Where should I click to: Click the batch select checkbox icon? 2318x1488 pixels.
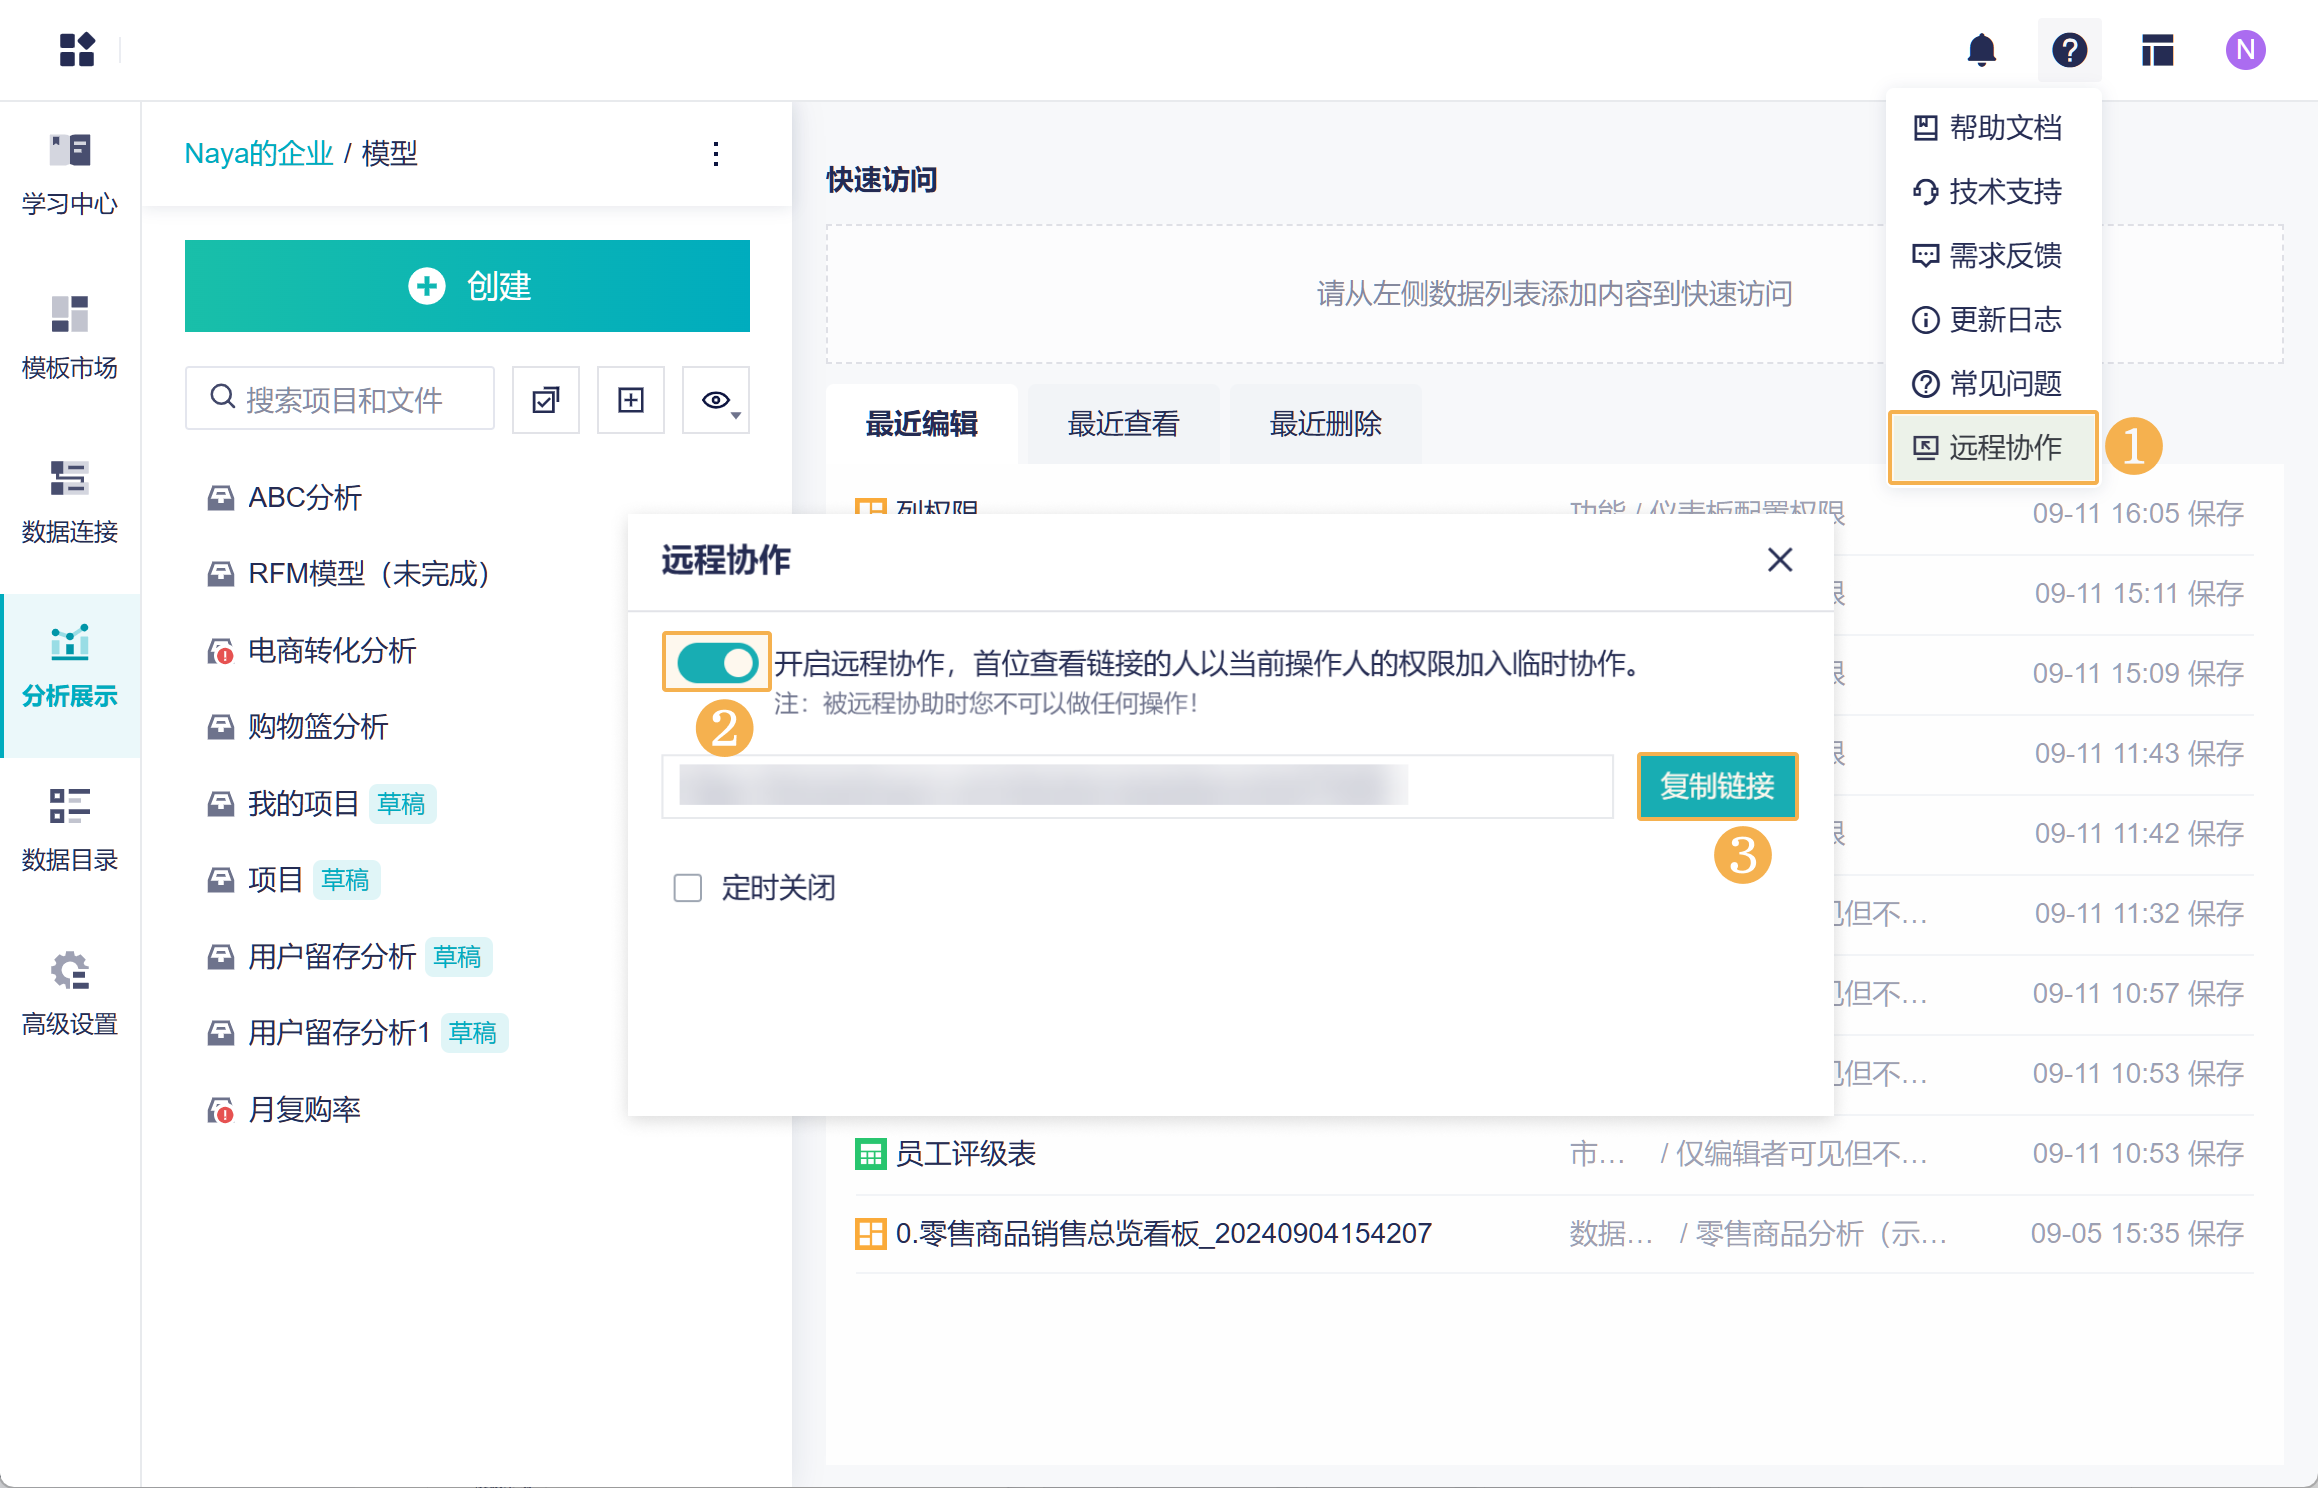(546, 400)
